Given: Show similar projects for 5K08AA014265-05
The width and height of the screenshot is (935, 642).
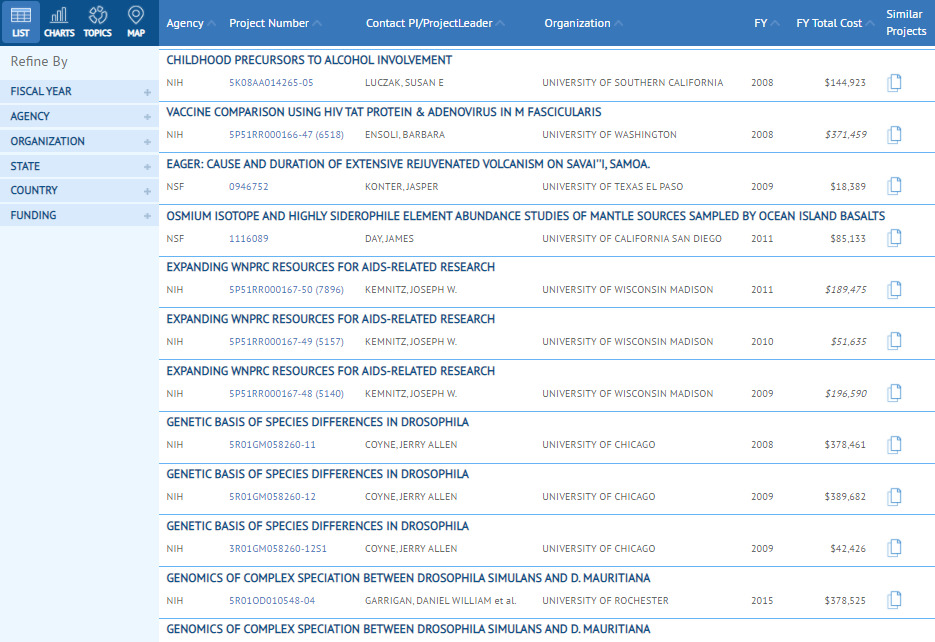Looking at the screenshot, I should 894,83.
